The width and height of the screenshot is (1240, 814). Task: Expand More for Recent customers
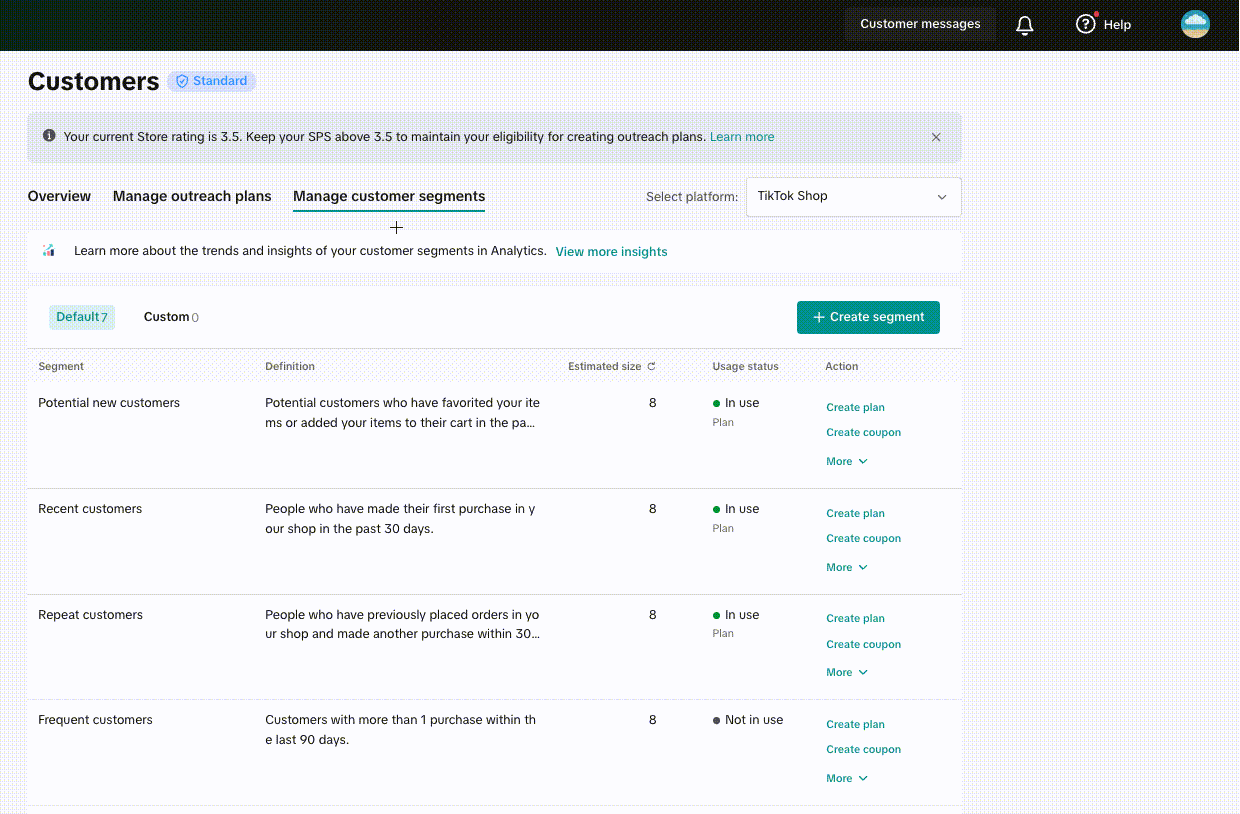coord(846,568)
